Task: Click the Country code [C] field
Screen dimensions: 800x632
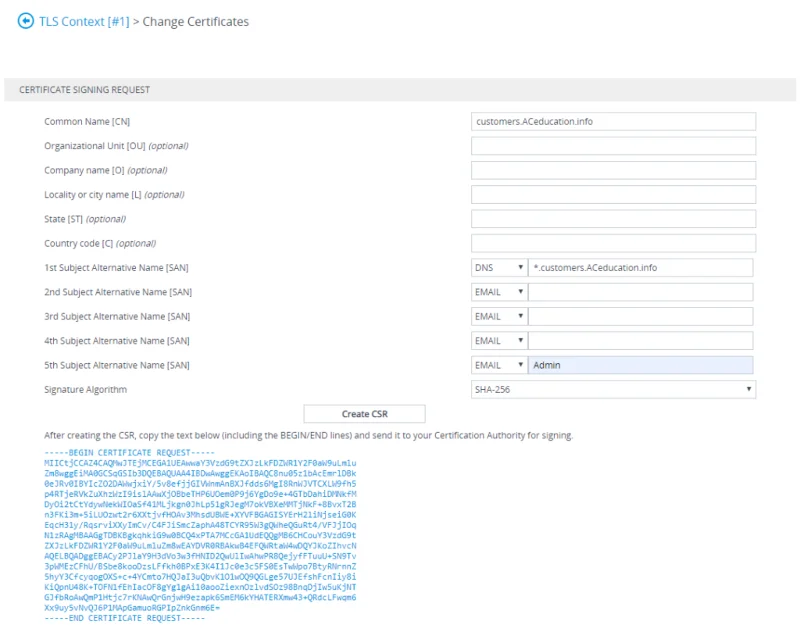Action: (x=613, y=243)
